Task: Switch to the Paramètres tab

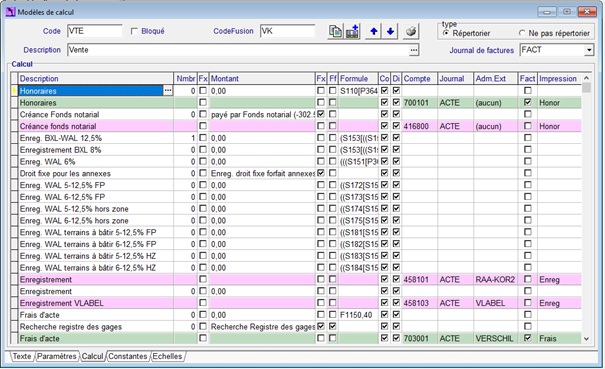Action: [x=57, y=356]
